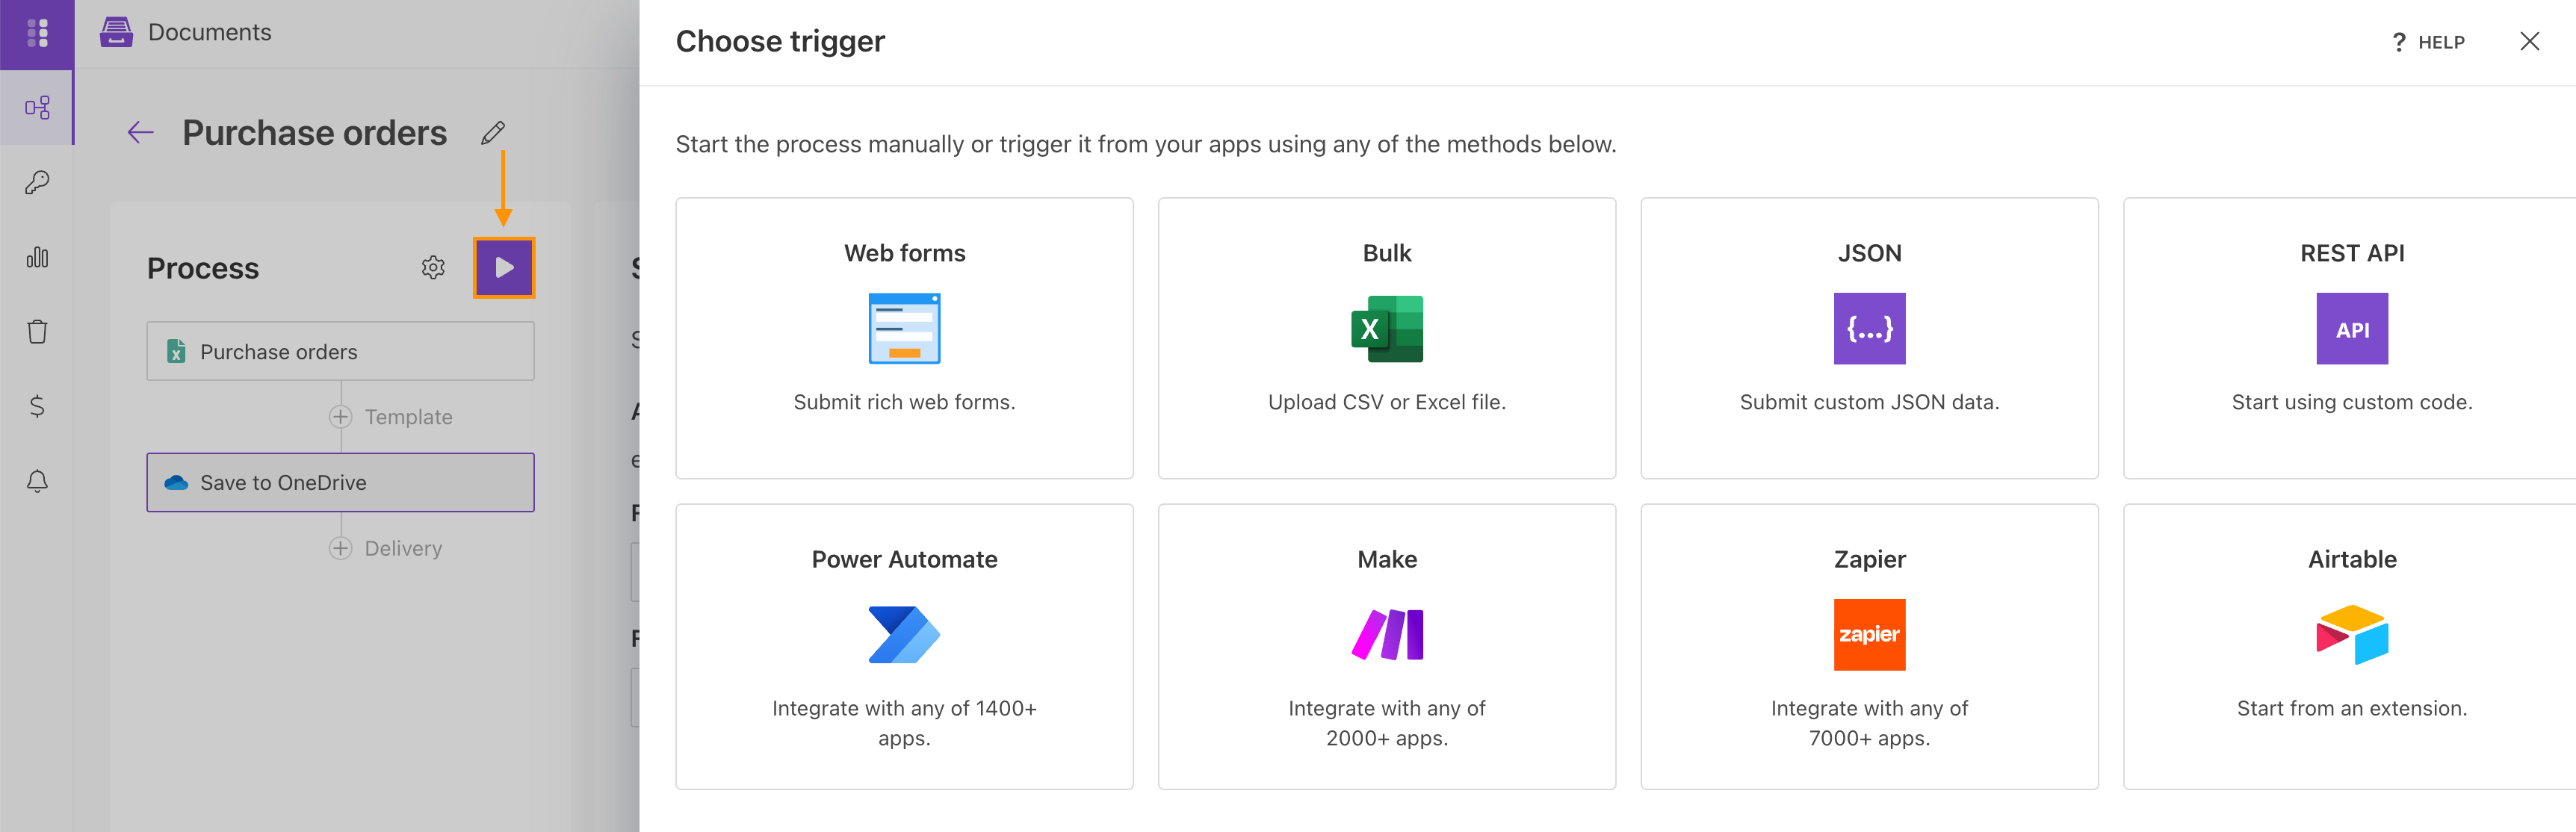Choose the Make trigger card
The height and width of the screenshot is (832, 2576).
point(1386,646)
